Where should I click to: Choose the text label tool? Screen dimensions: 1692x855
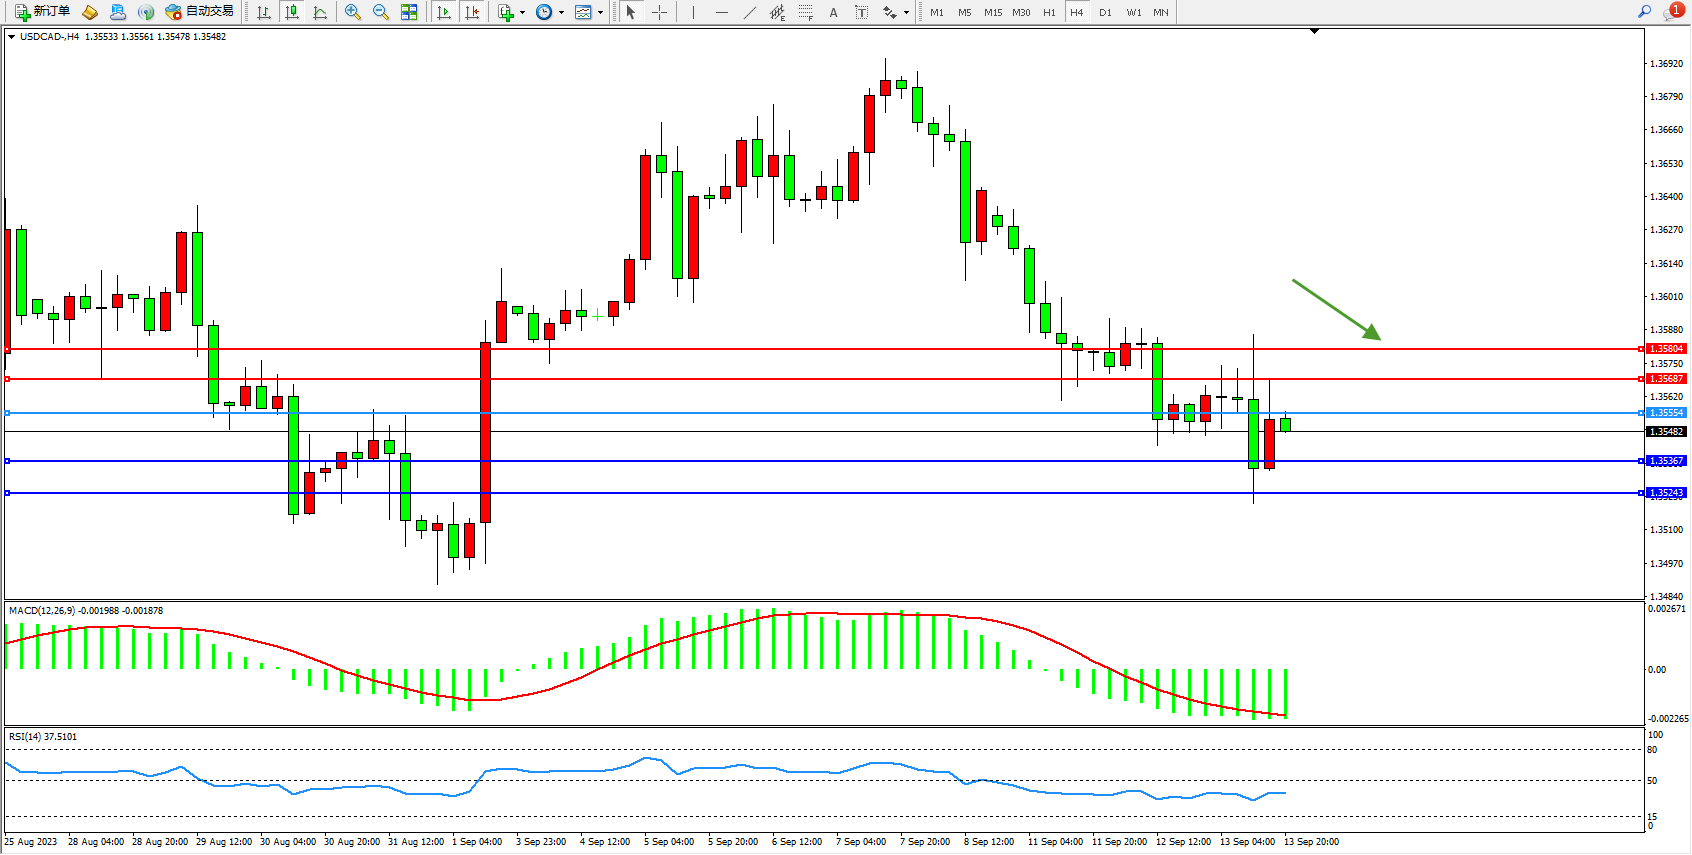click(x=833, y=12)
